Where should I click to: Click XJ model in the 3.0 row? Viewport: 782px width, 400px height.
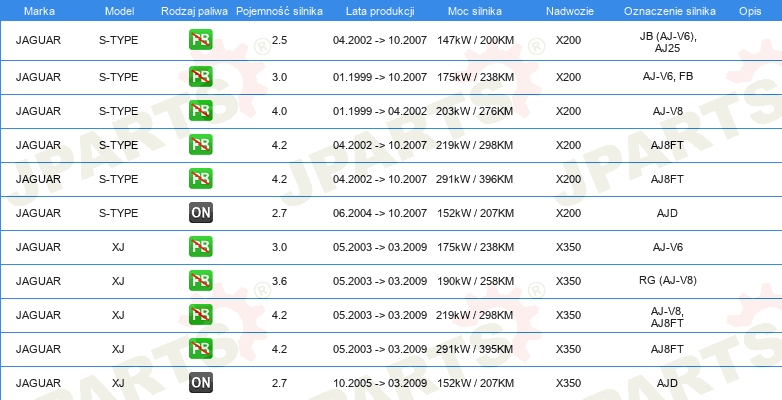[x=118, y=247]
